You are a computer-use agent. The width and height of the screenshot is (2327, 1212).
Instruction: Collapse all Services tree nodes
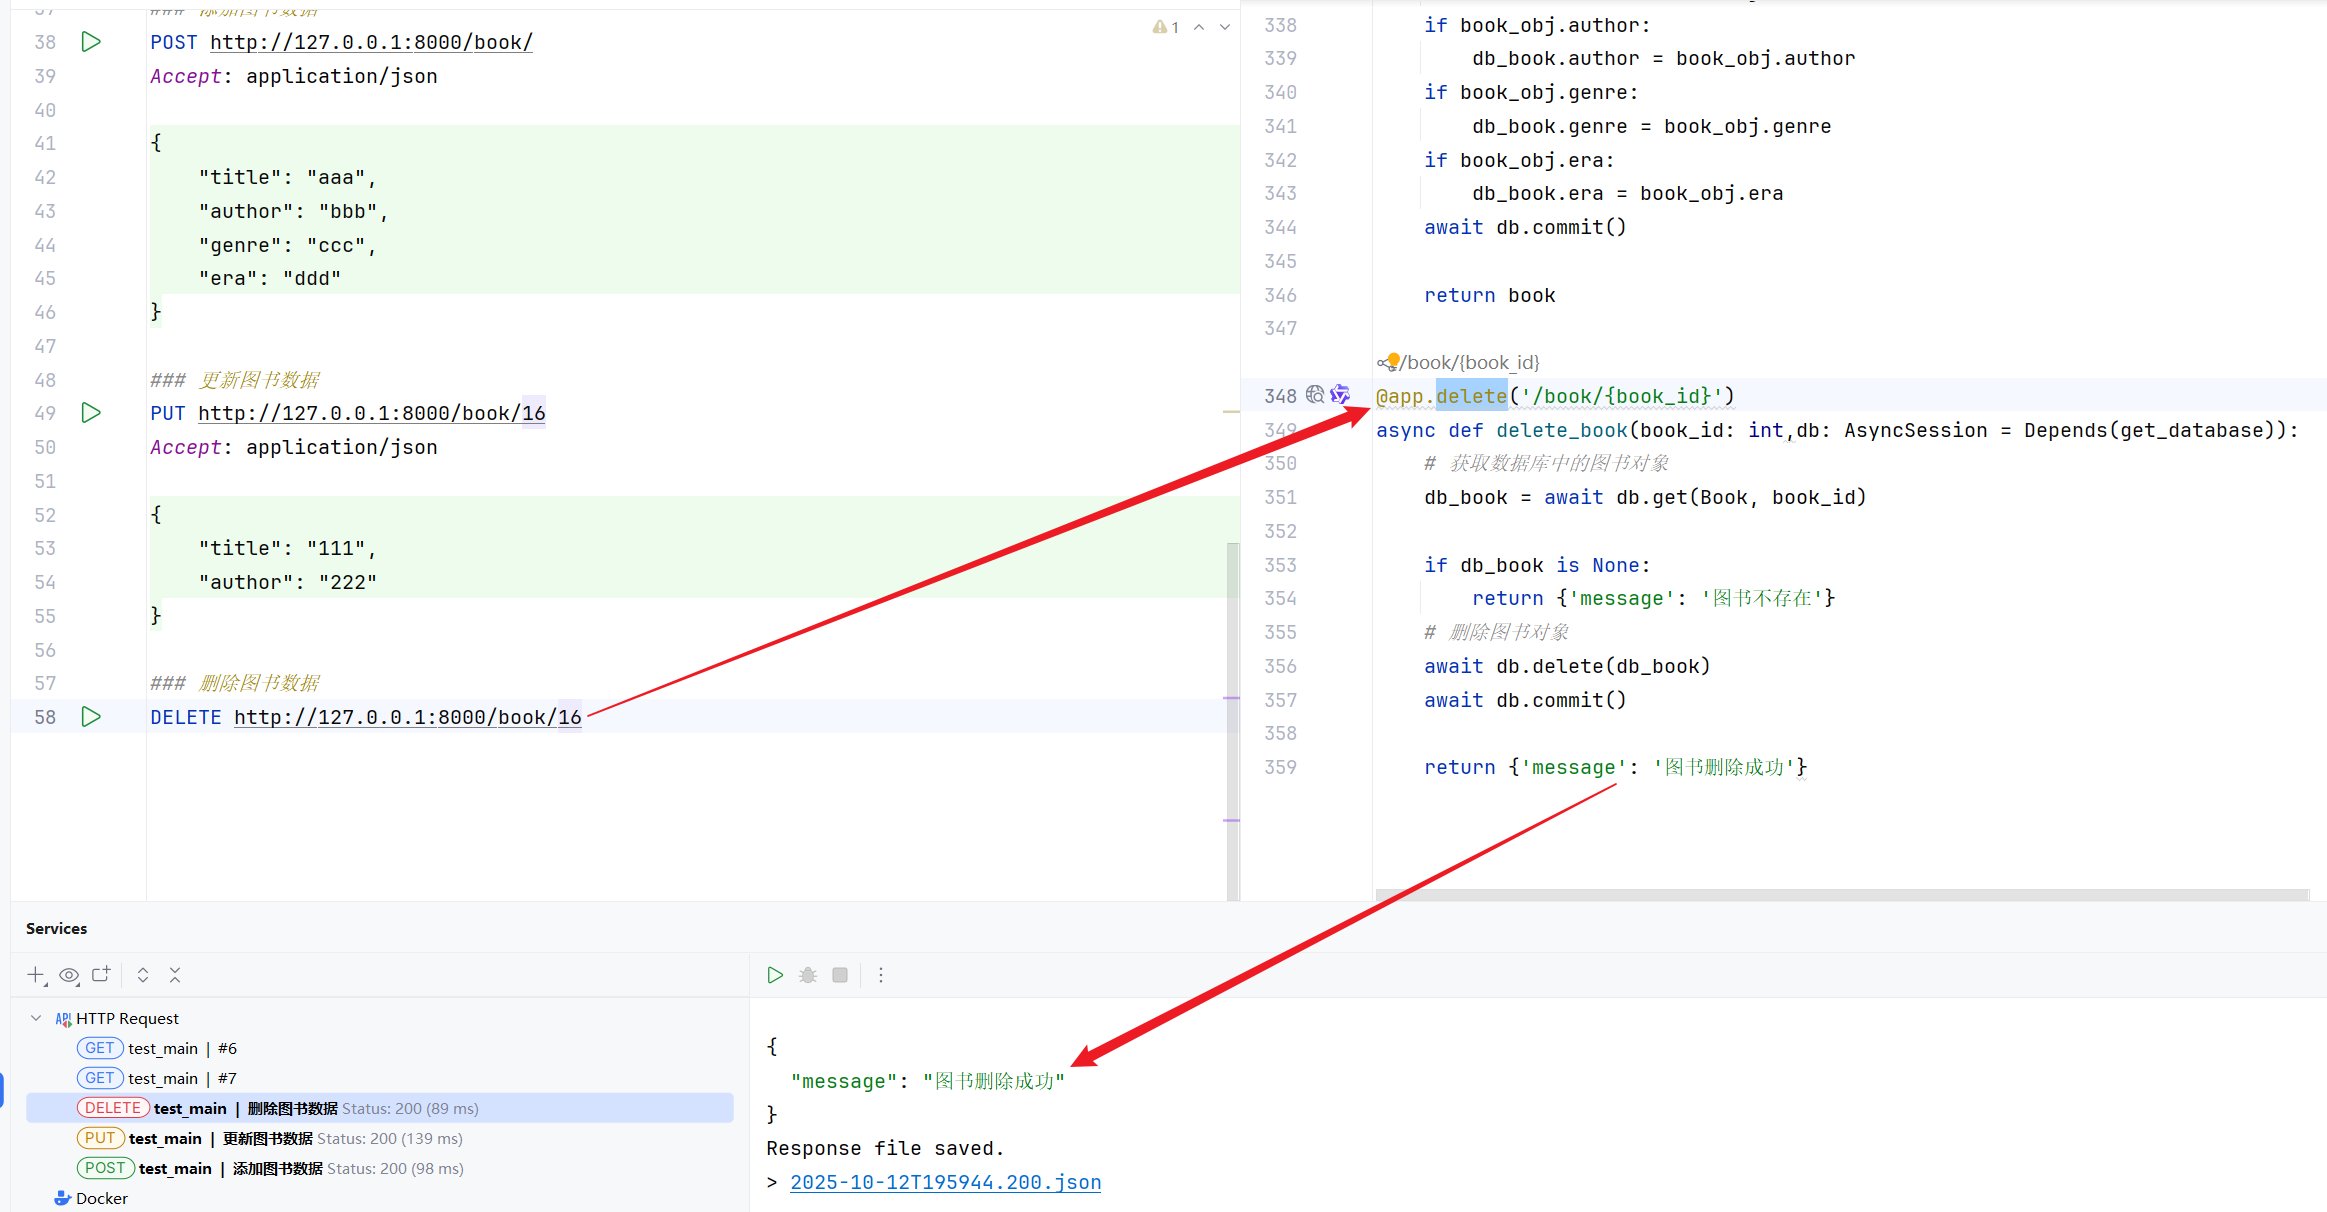[x=175, y=975]
